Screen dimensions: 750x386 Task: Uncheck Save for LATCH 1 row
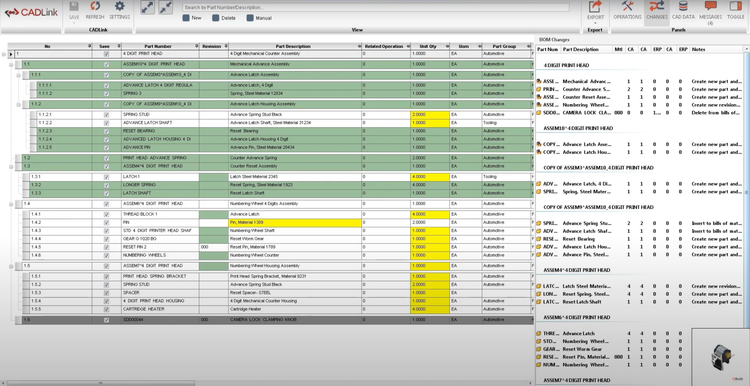pyautogui.click(x=106, y=177)
